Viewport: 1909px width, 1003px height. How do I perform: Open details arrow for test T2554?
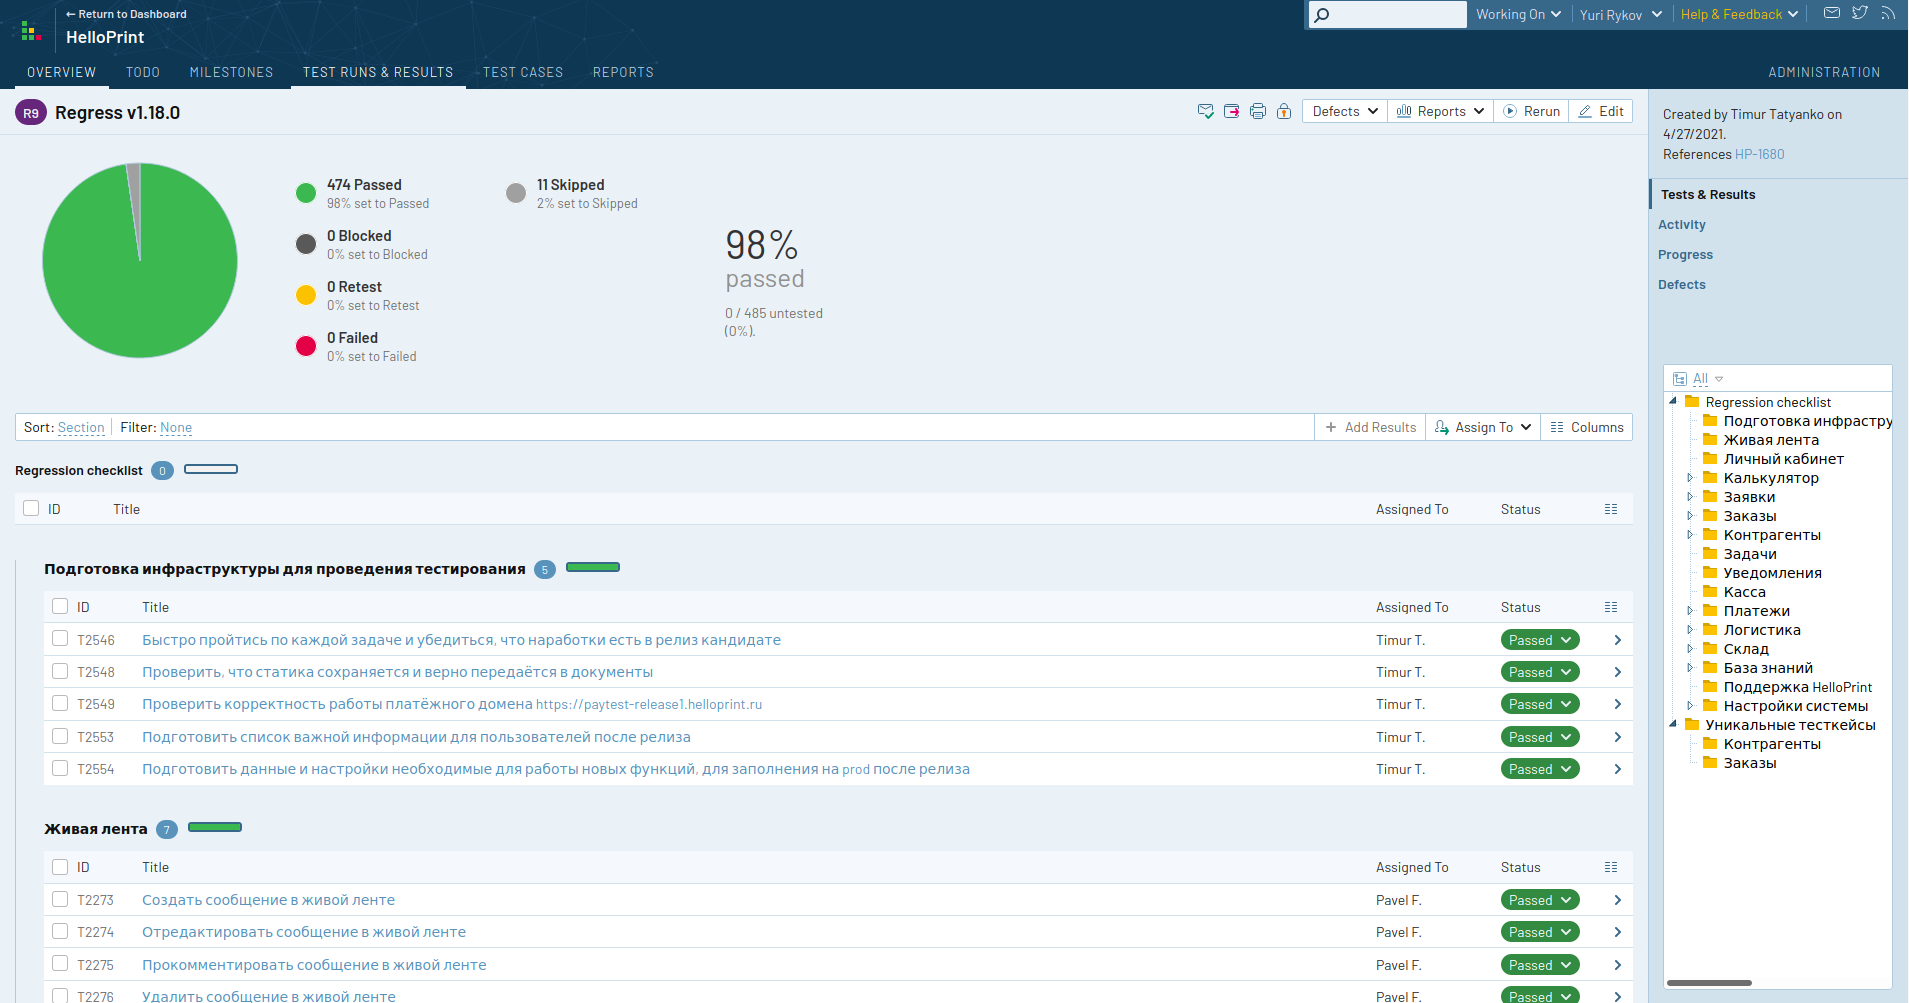pos(1617,769)
